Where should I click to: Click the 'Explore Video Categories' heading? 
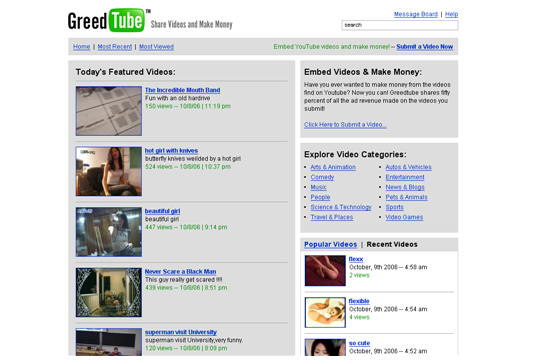click(355, 155)
